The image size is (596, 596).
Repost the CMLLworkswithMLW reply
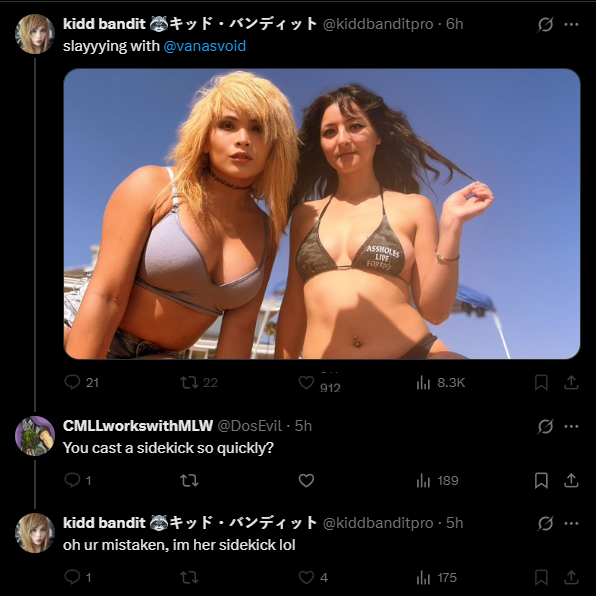click(189, 480)
